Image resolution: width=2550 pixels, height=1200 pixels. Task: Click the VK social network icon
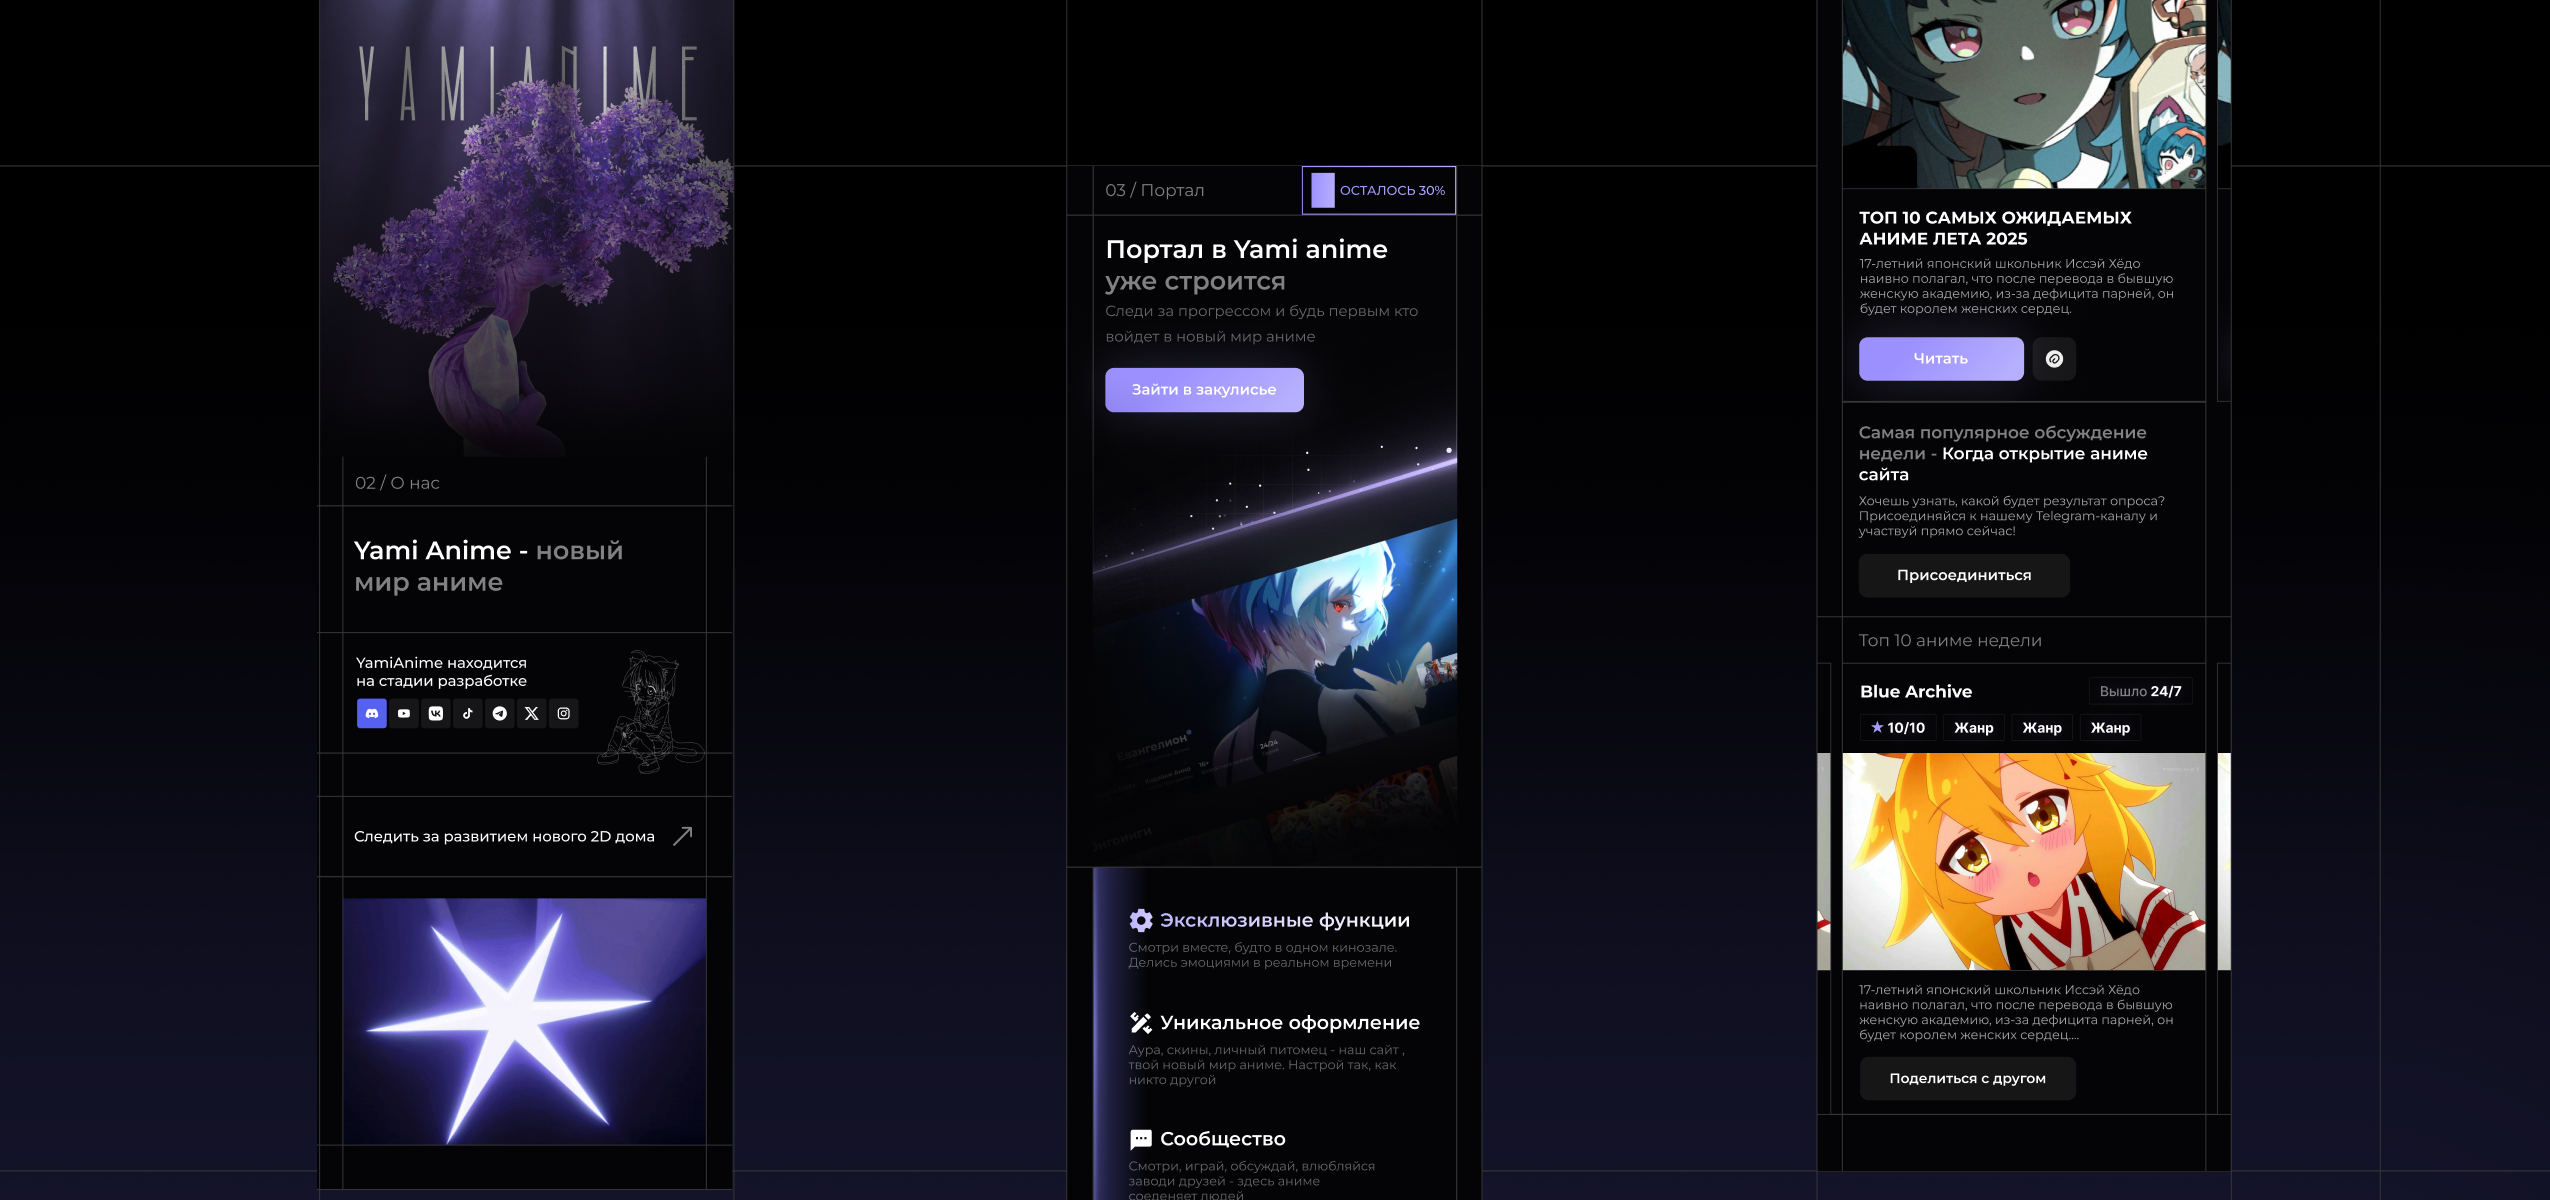click(436, 713)
